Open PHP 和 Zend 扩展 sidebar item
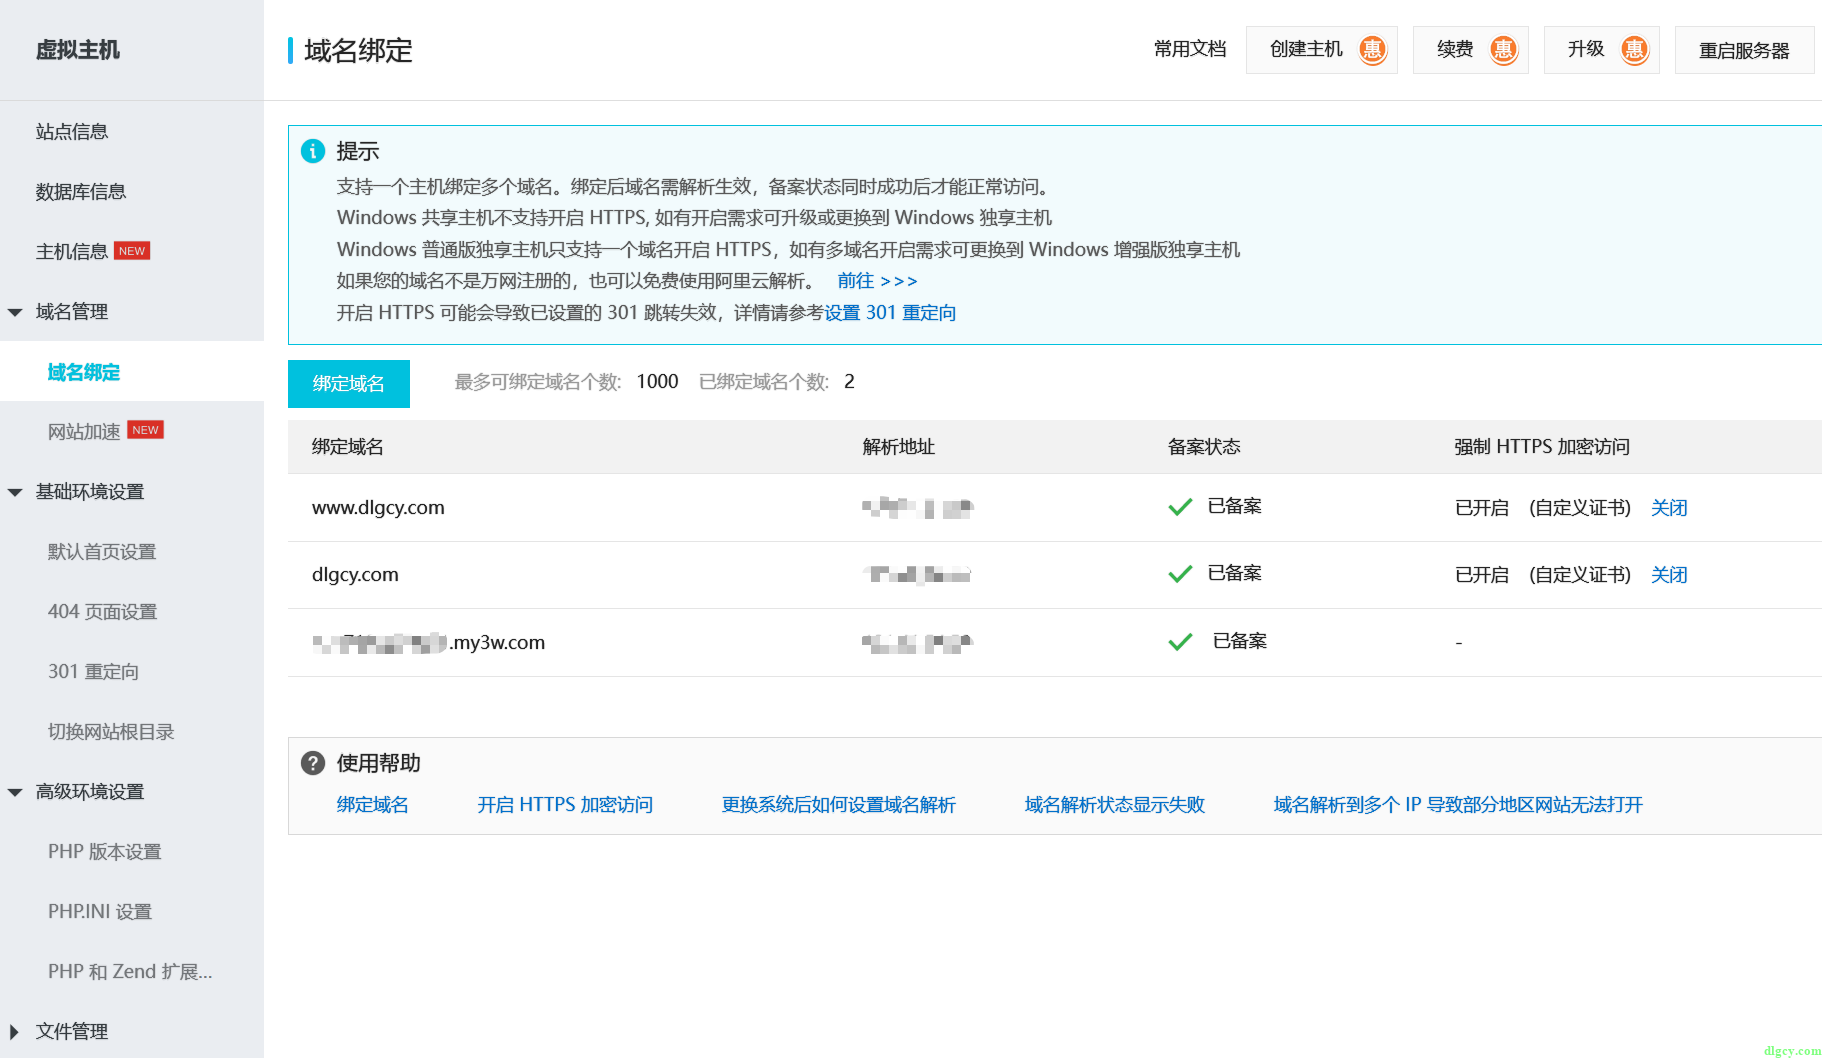Screen dimensions: 1822x1058 click(132, 971)
